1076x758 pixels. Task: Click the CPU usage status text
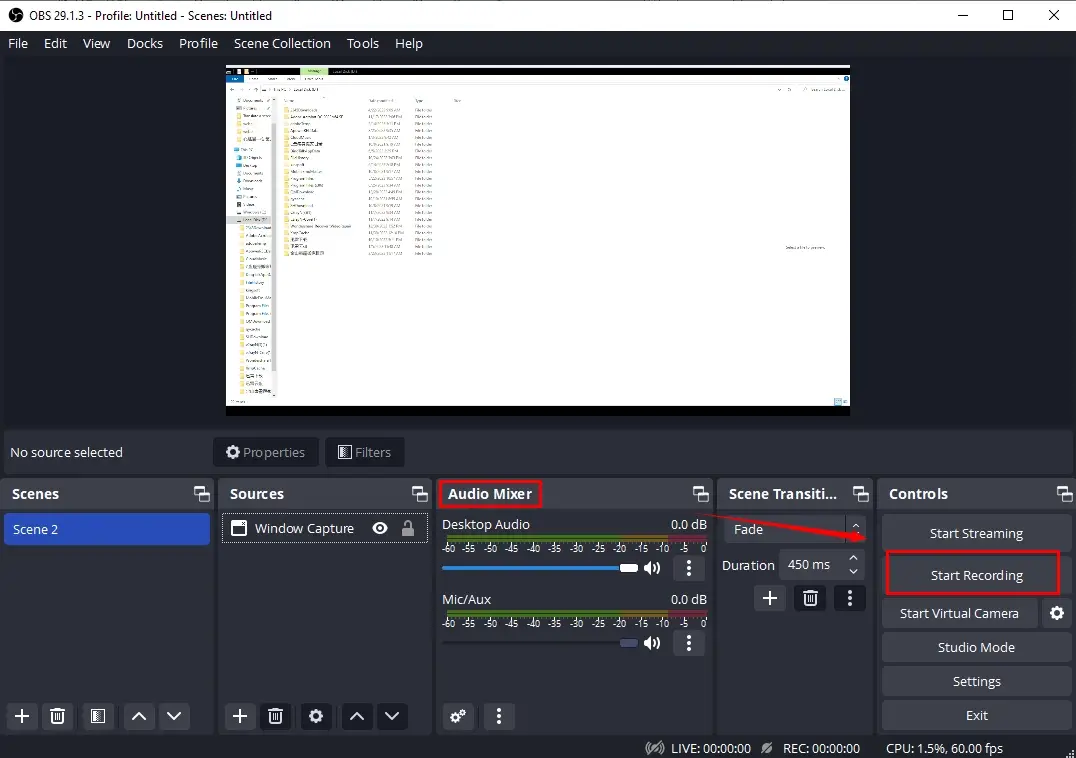[x=944, y=748]
